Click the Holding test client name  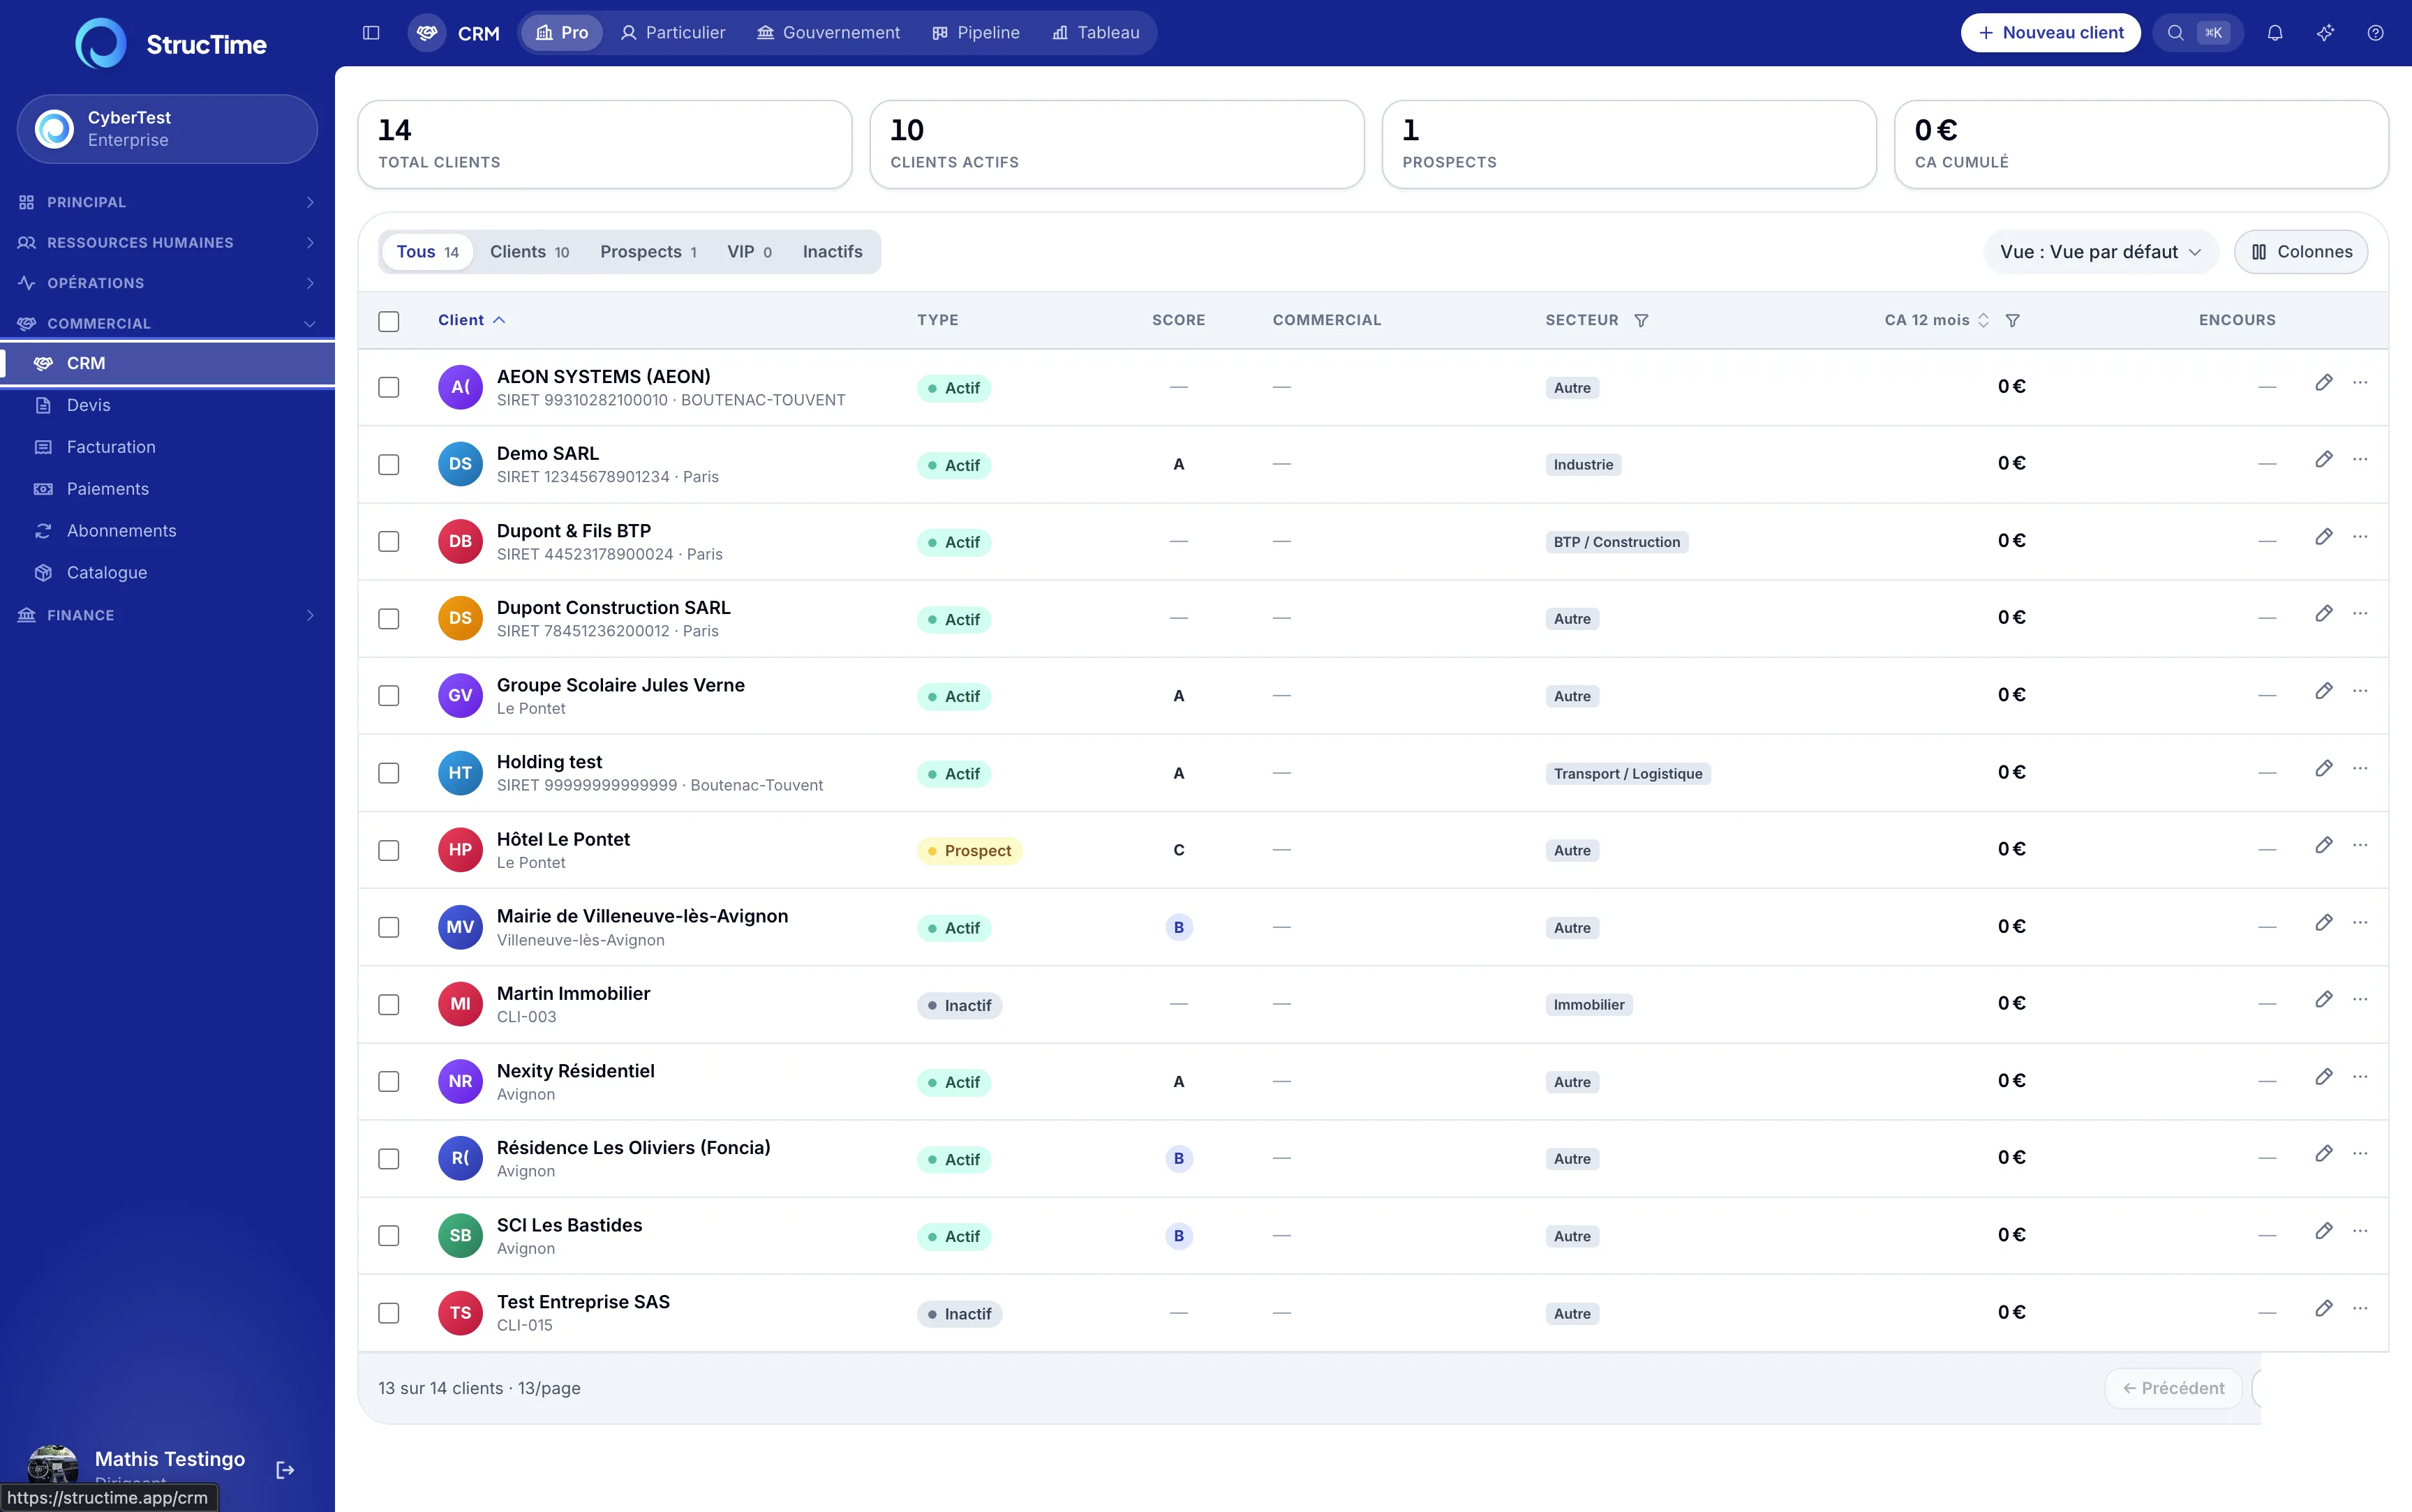549,762
